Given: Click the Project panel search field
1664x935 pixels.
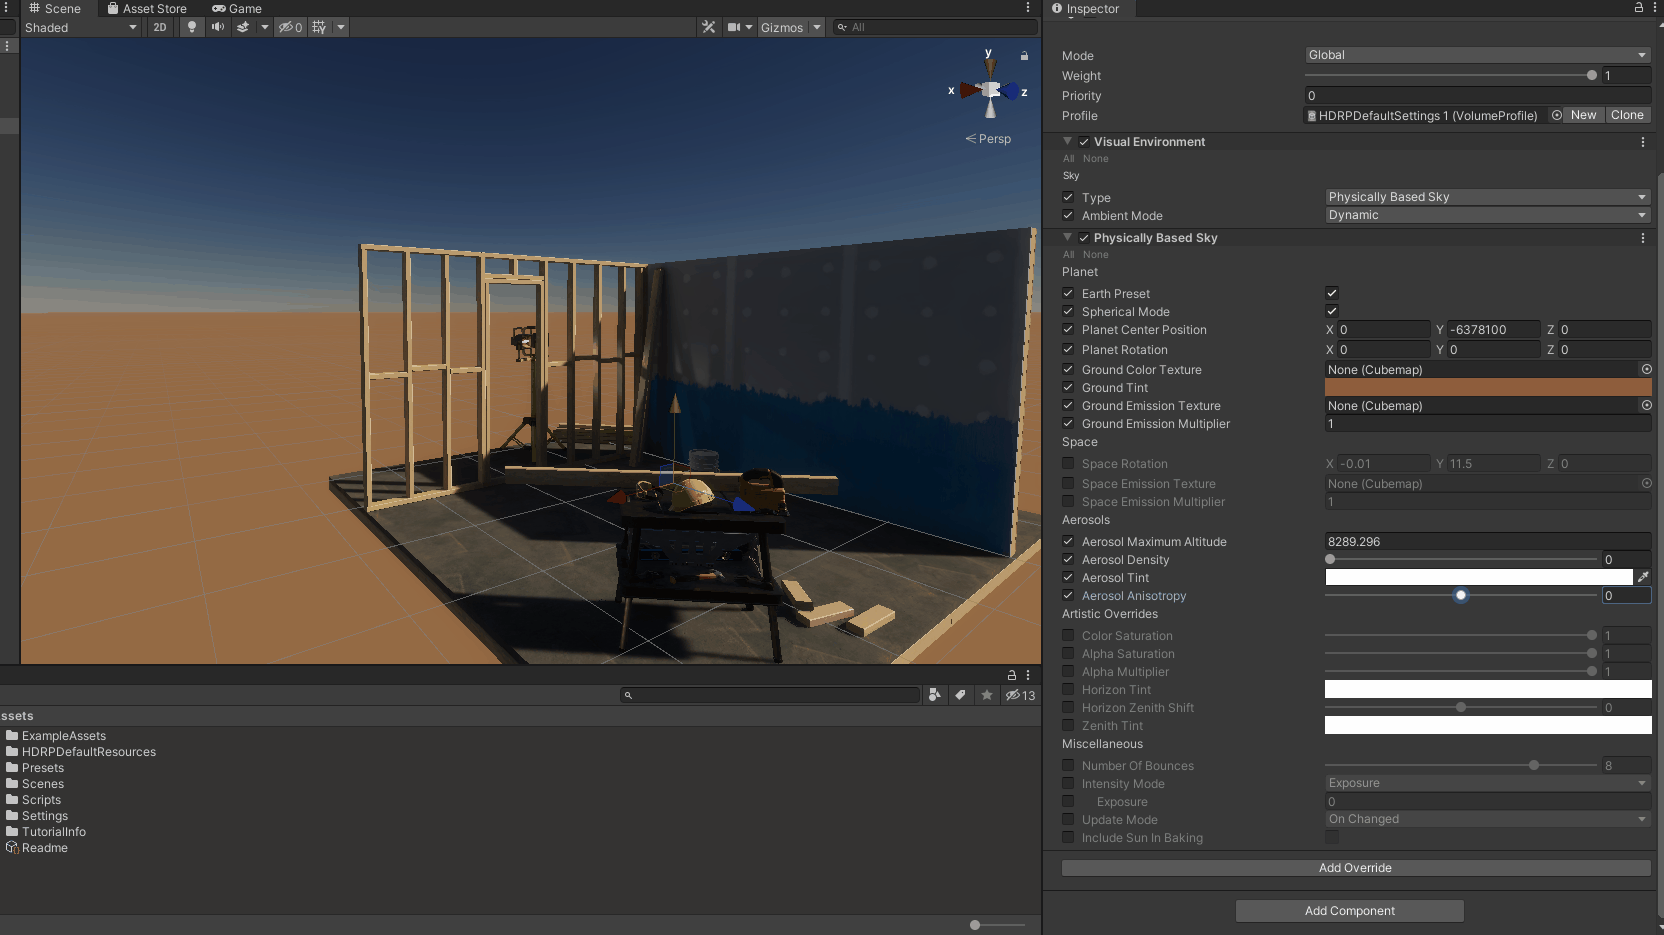Looking at the screenshot, I should pos(770,695).
